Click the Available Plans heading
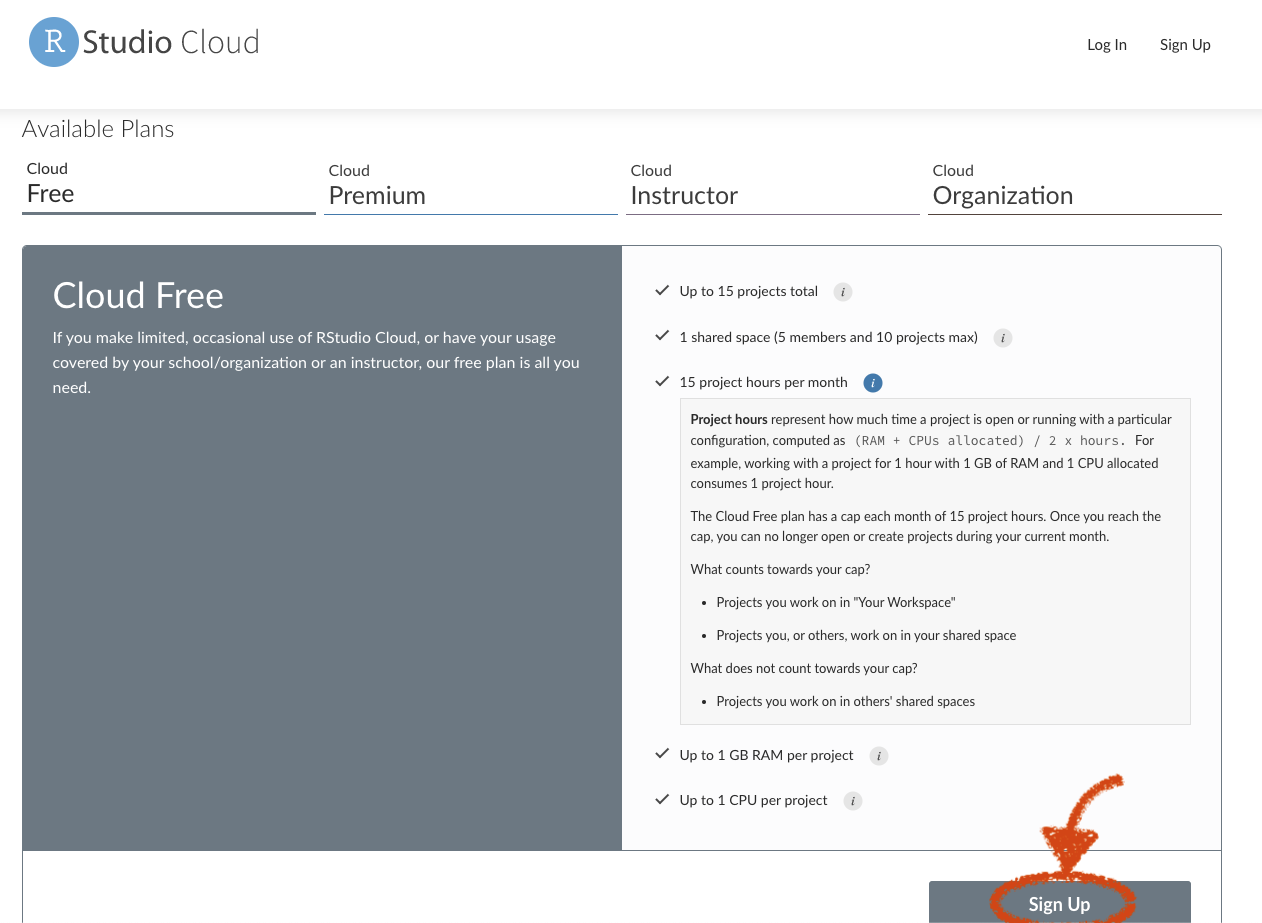The width and height of the screenshot is (1262, 923). pyautogui.click(x=98, y=129)
